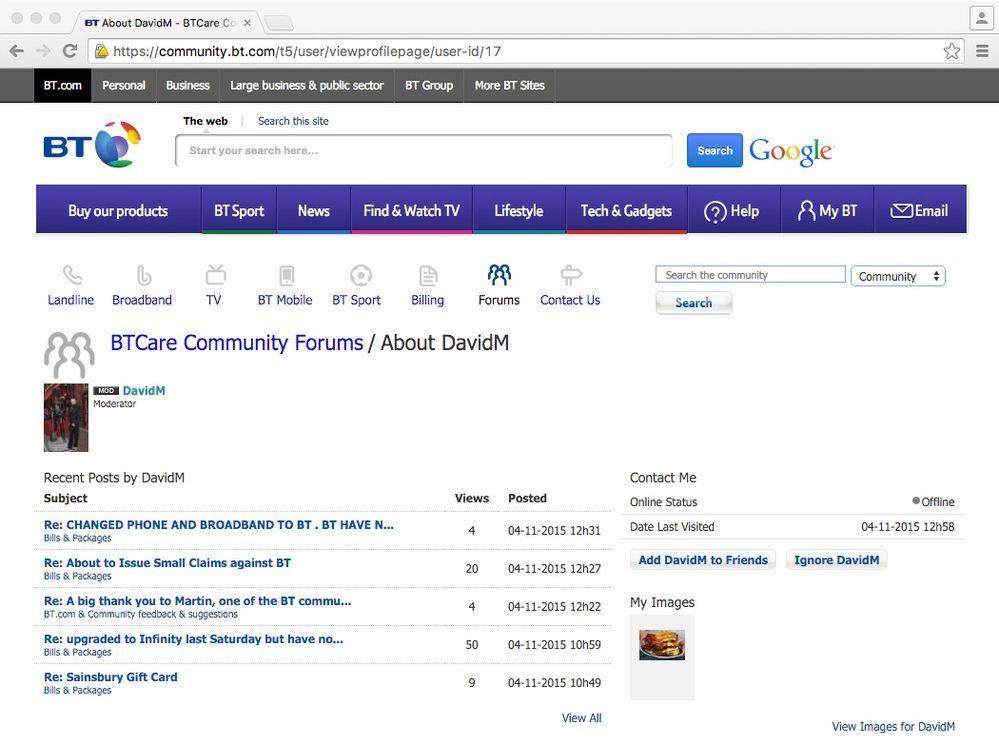The height and width of the screenshot is (745, 999).
Task: Open Tech & Gadgets navigation item
Action: tap(626, 210)
